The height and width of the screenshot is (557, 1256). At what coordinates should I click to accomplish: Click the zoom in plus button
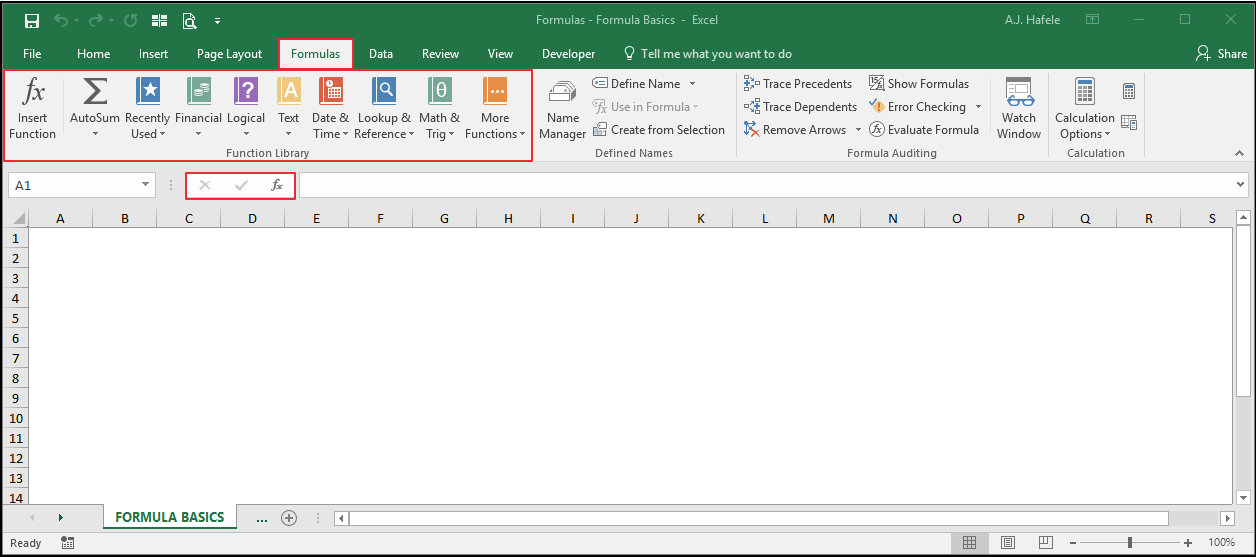pyautogui.click(x=1188, y=543)
